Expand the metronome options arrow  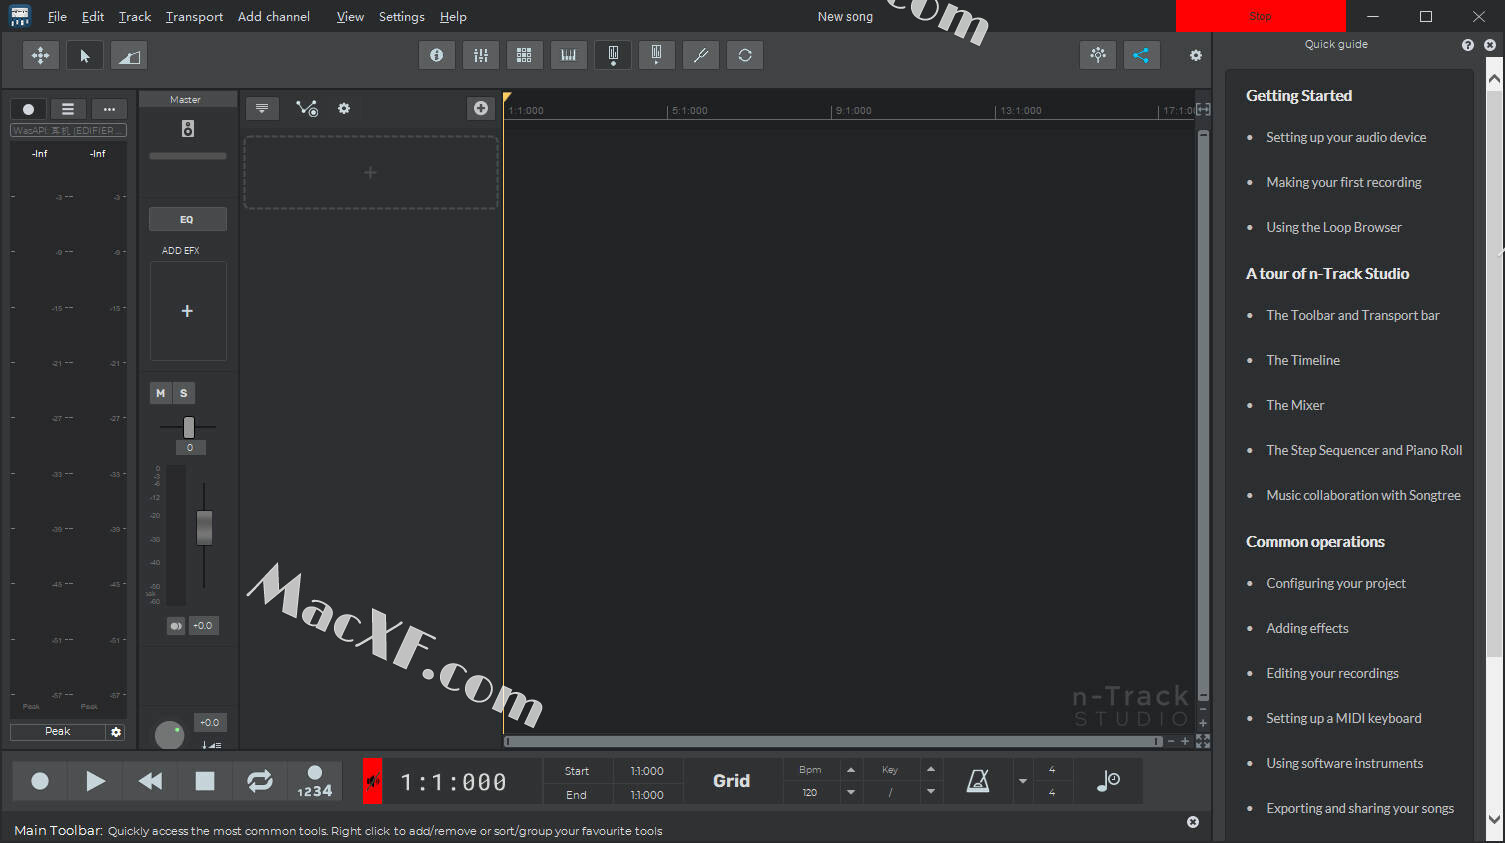1022,781
